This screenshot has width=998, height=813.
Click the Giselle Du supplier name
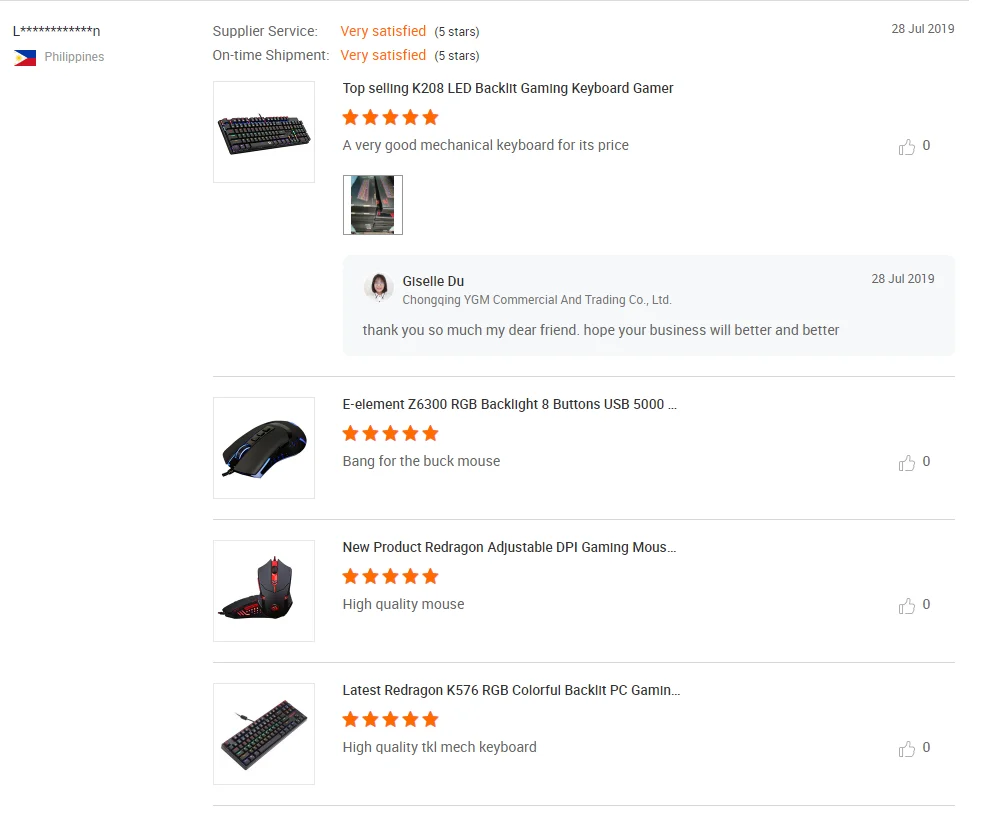coord(433,281)
